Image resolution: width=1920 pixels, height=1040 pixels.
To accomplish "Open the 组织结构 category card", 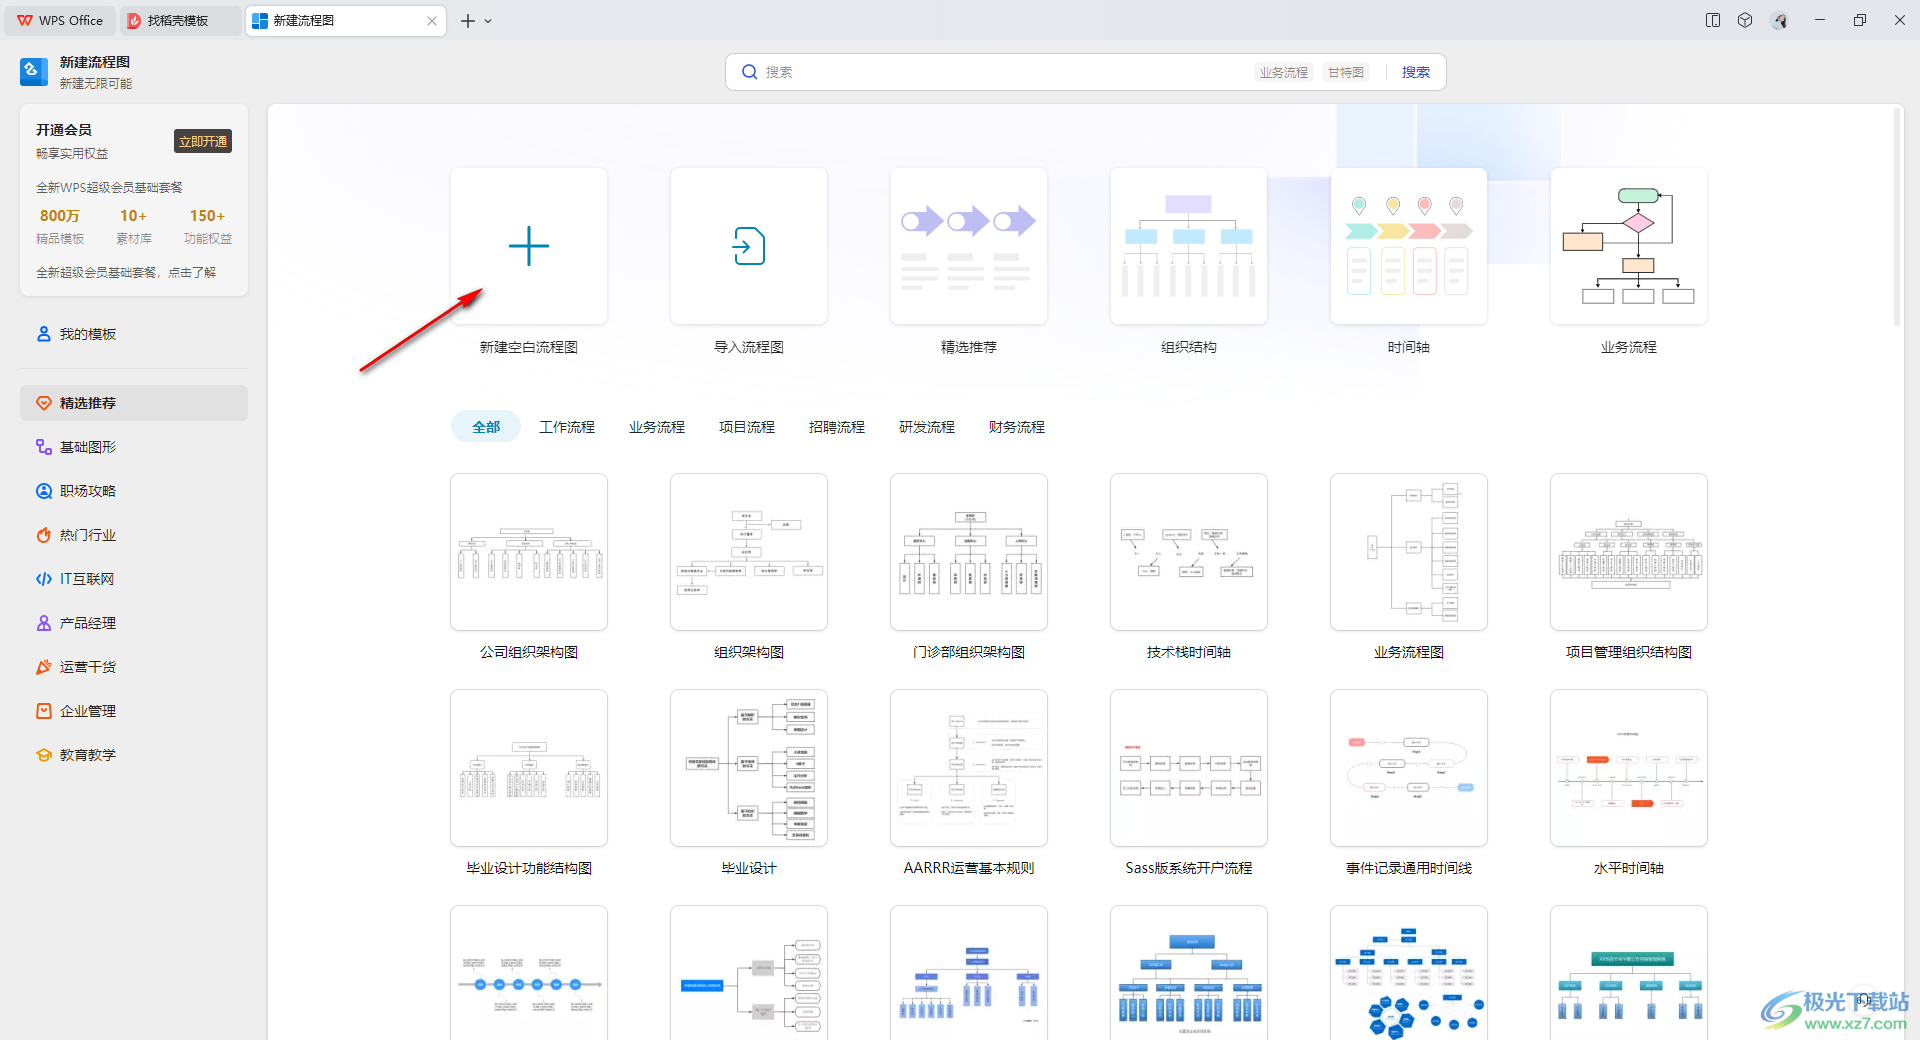I will (x=1189, y=246).
